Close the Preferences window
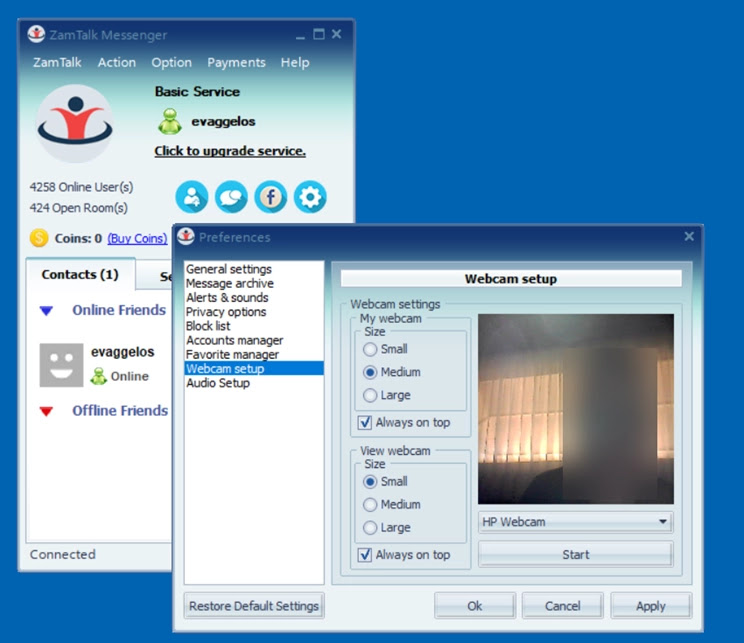 (x=689, y=236)
